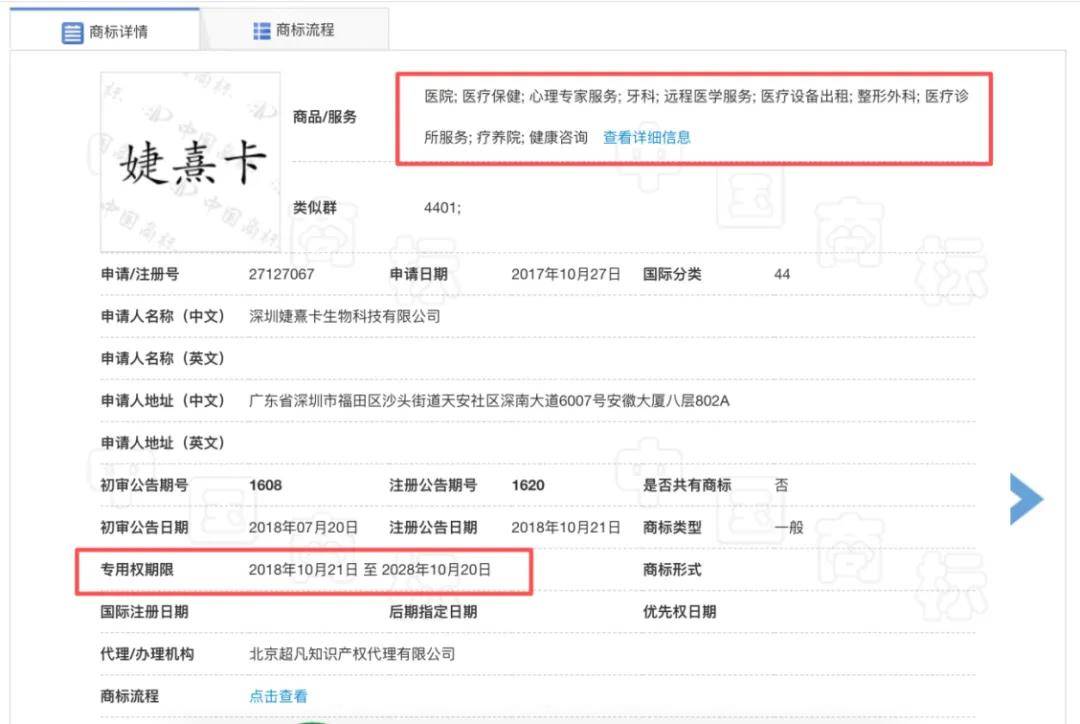Select the registration number 27127067
The width and height of the screenshot is (1080, 724).
pos(283,273)
